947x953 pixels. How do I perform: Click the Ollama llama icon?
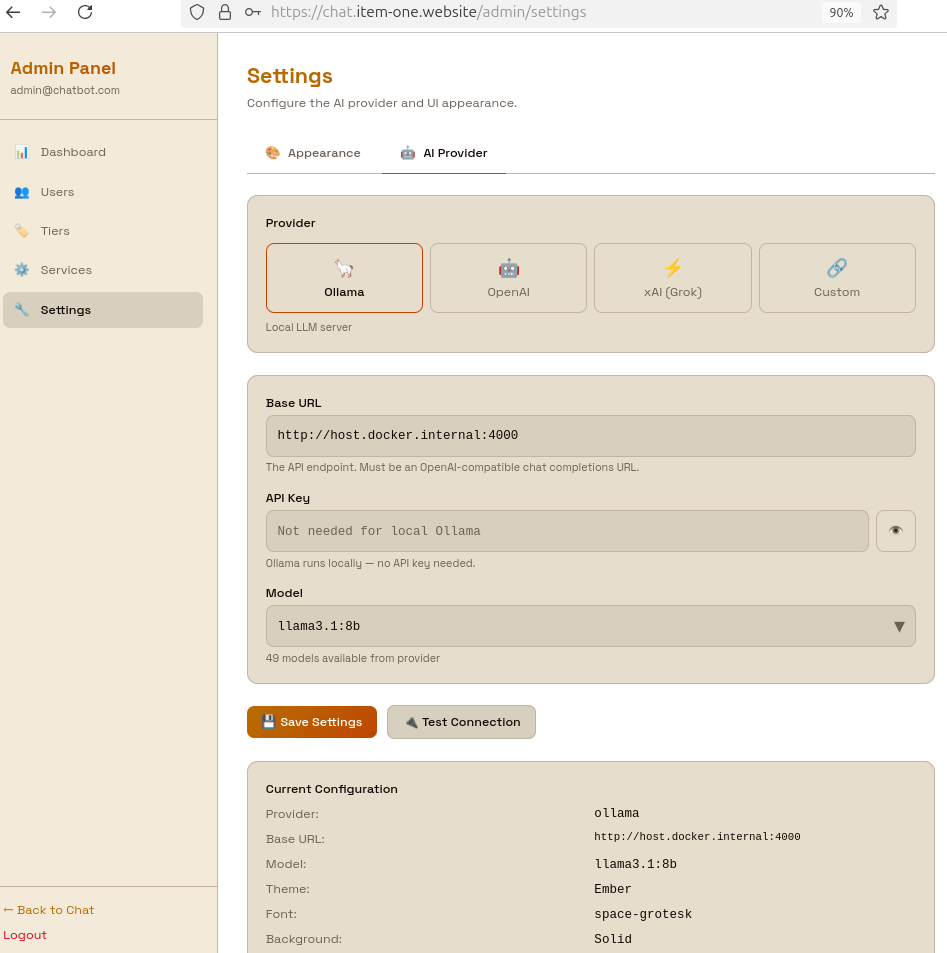[344, 268]
